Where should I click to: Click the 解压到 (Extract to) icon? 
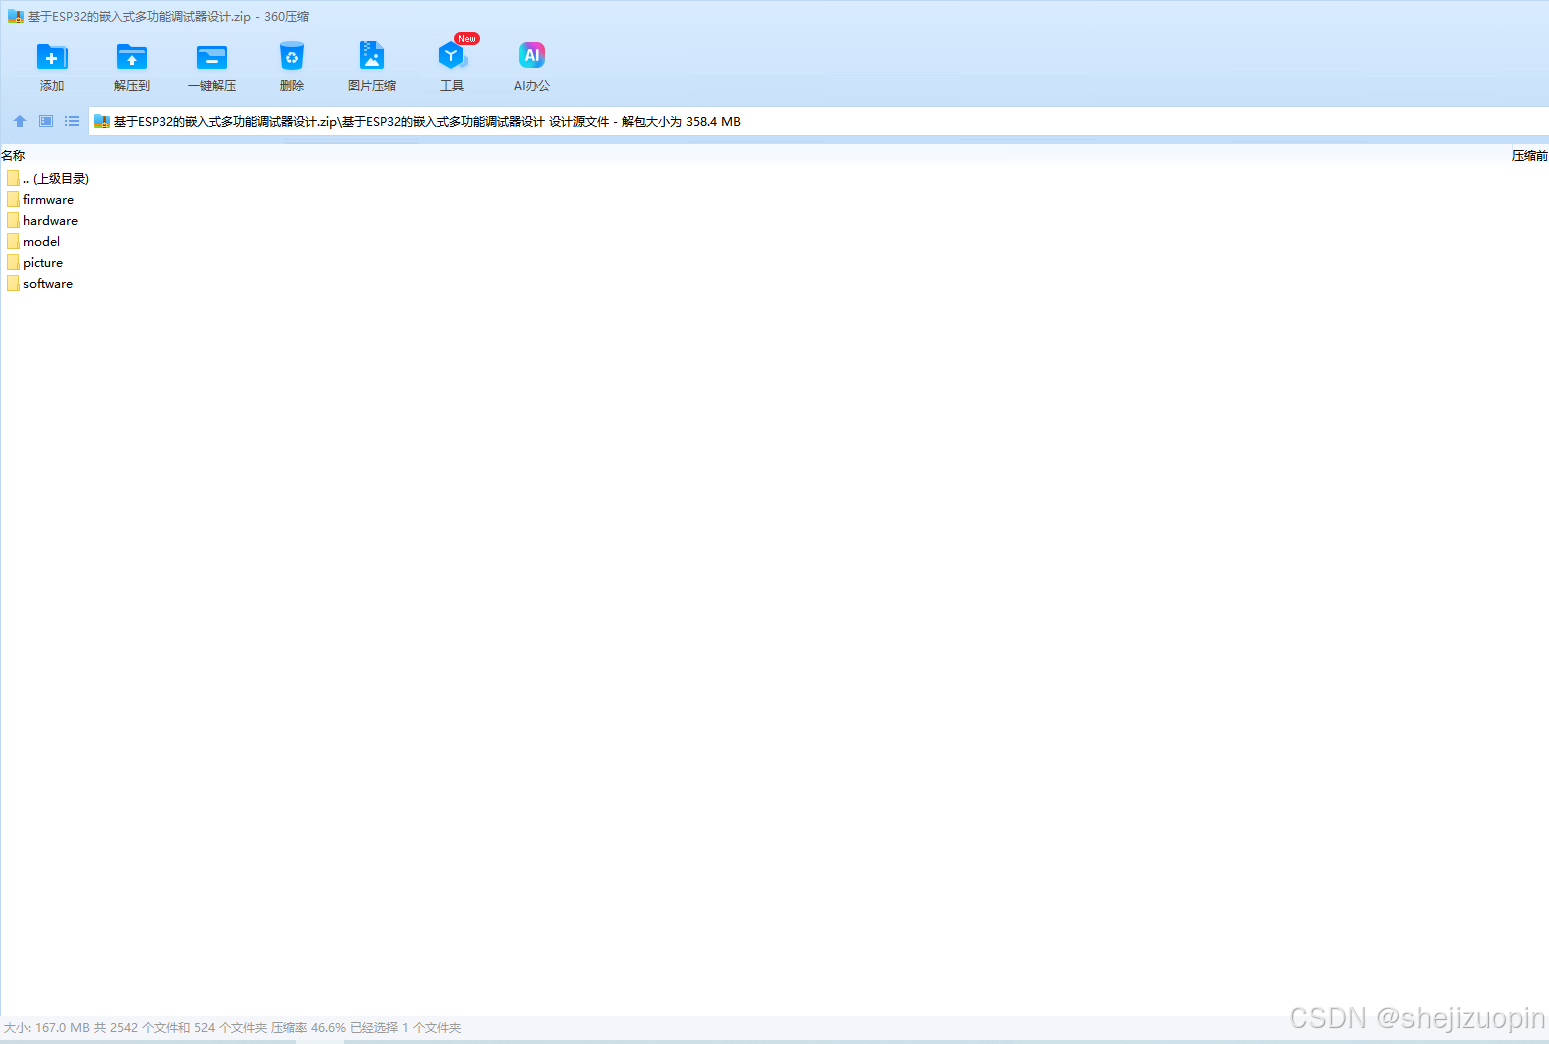point(132,57)
